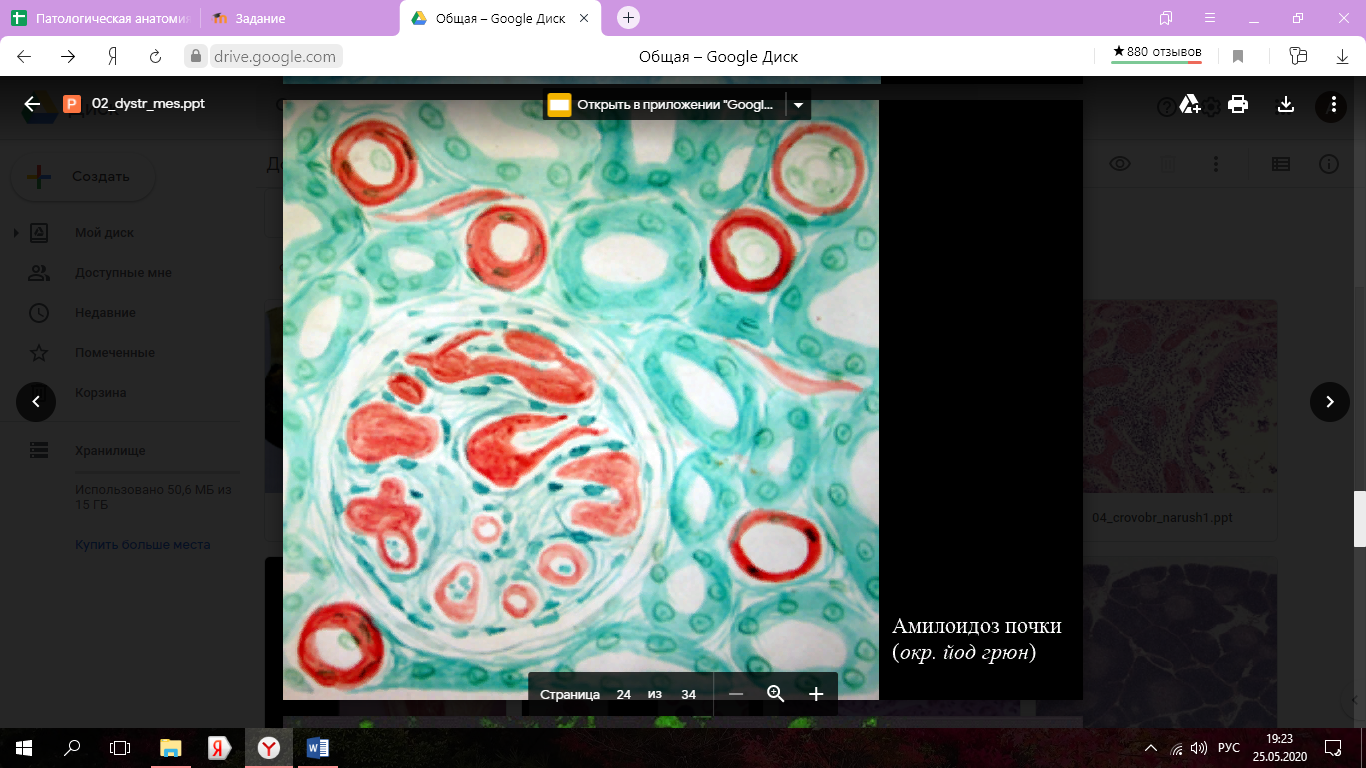
Task: Reload the current page
Action: 155,57
